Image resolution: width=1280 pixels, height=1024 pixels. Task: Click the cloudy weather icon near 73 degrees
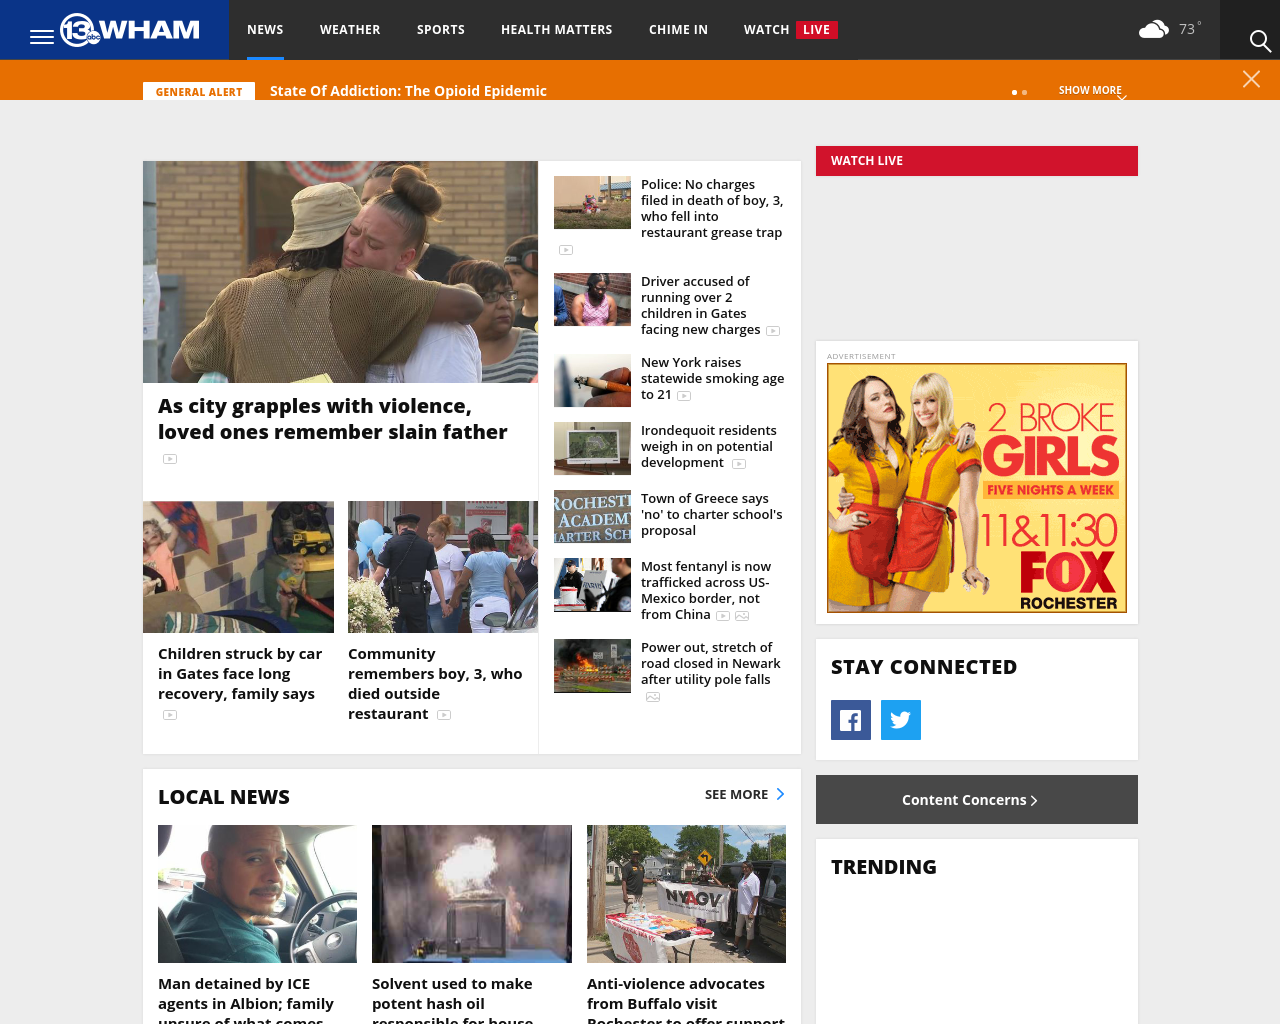1152,26
